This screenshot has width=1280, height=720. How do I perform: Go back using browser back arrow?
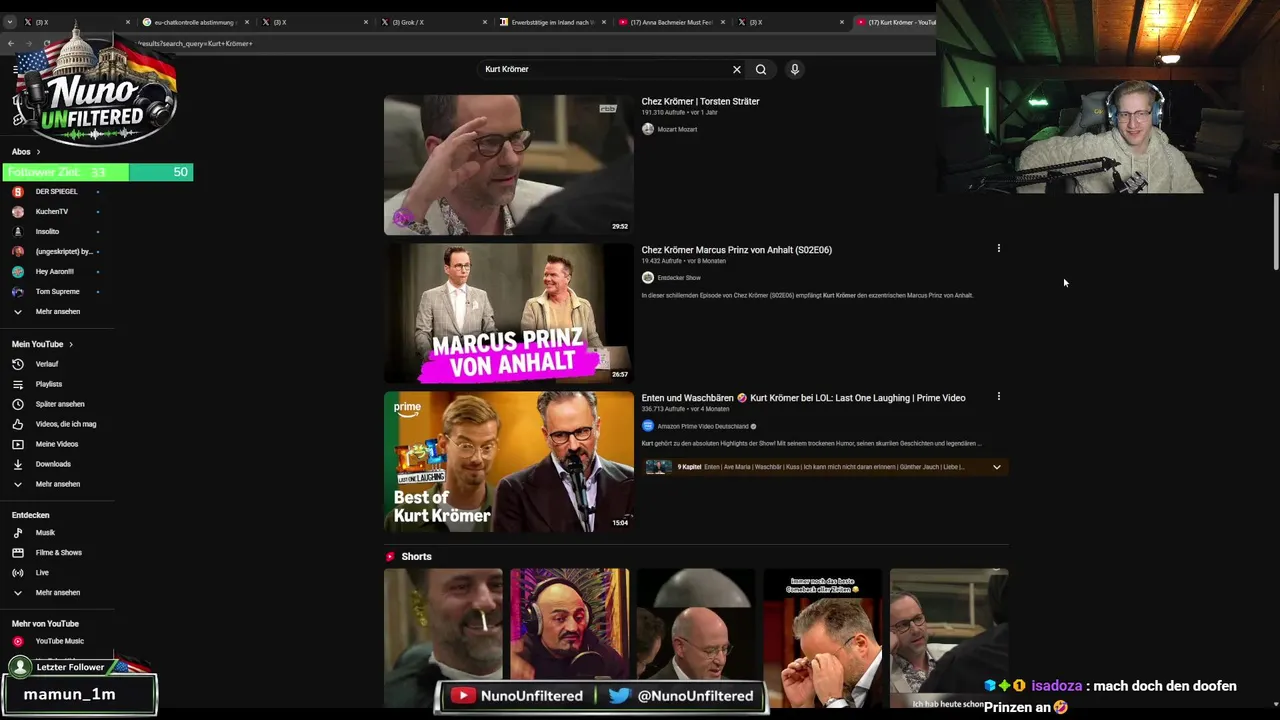pyautogui.click(x=11, y=43)
